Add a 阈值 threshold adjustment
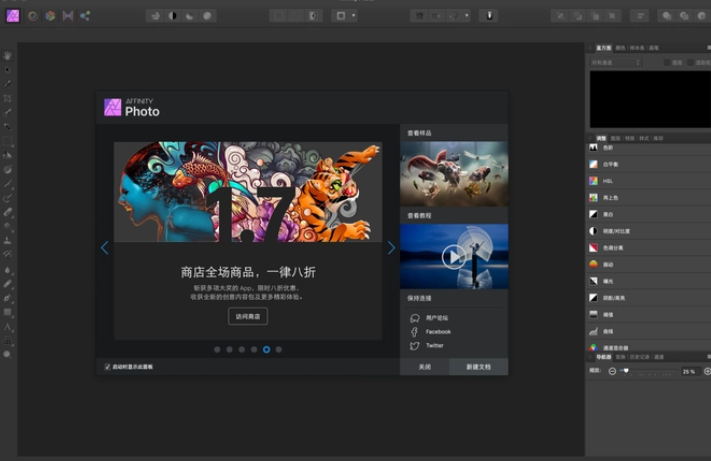The height and width of the screenshot is (461, 711). coord(648,314)
